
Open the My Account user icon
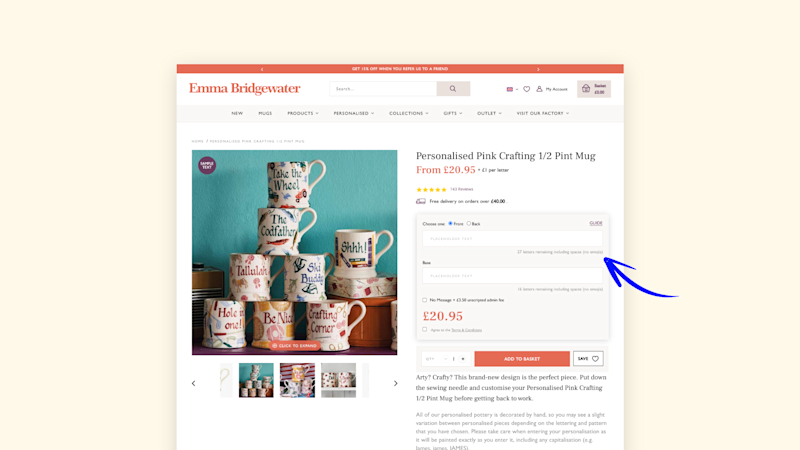[x=539, y=89]
